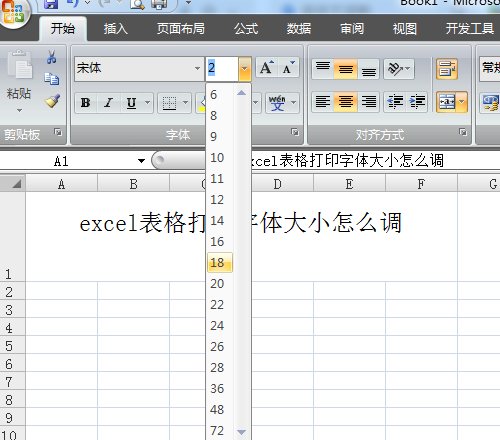Toggle italic formatting
The width and height of the screenshot is (500, 440).
108,103
